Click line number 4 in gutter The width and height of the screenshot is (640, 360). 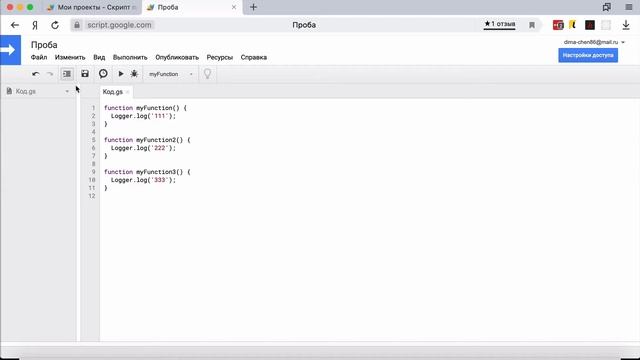93,132
